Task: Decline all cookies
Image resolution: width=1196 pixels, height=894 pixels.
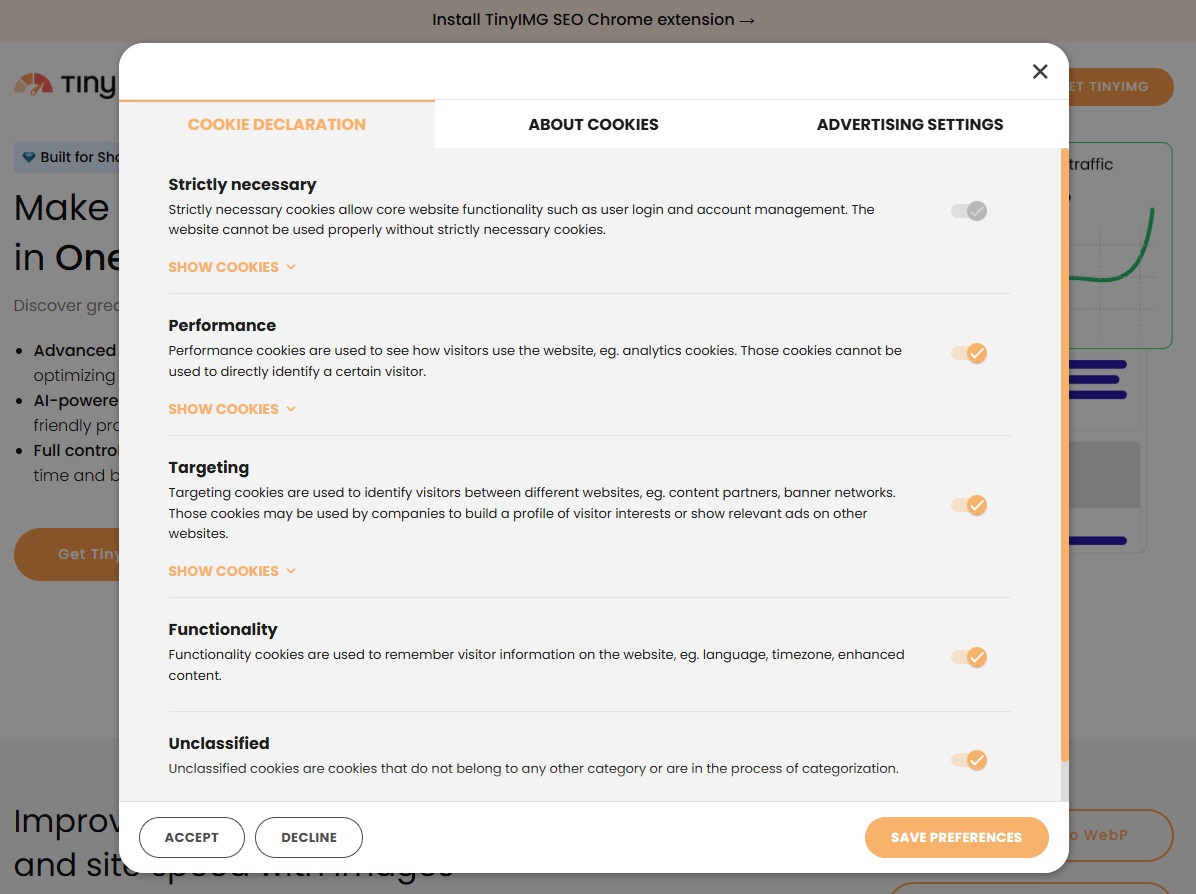Action: coord(308,837)
